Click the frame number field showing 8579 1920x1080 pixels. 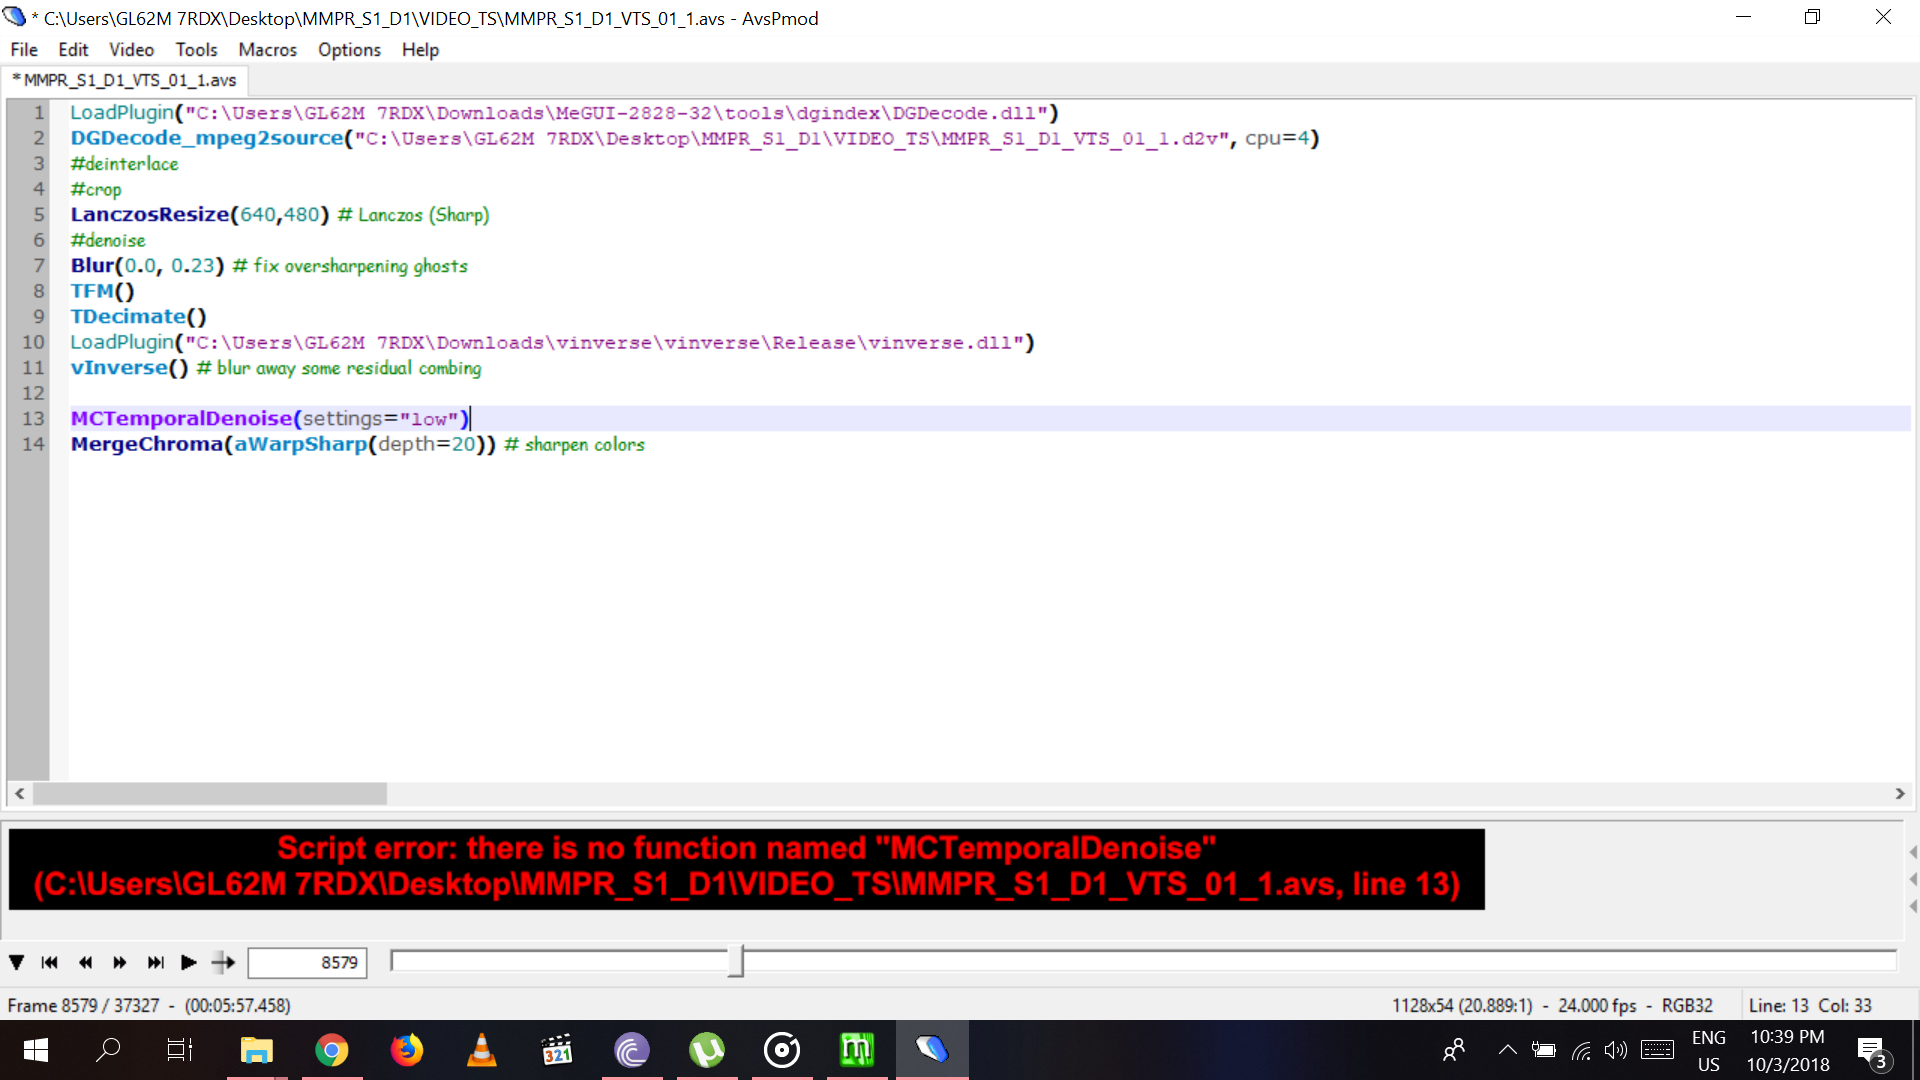(307, 962)
